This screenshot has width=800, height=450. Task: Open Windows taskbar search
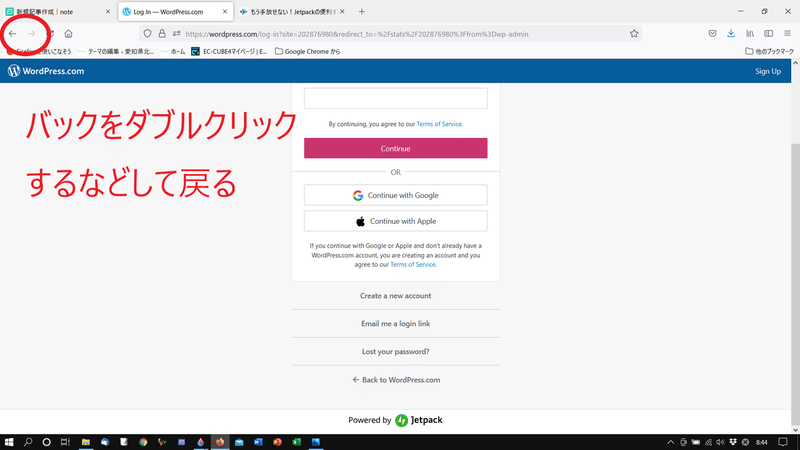point(28,442)
